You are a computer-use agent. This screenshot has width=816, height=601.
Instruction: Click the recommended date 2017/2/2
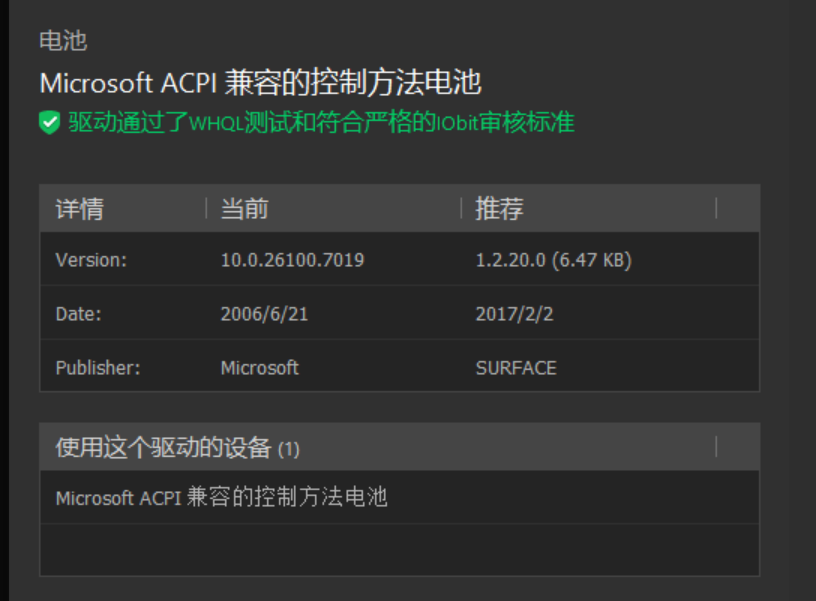514,314
